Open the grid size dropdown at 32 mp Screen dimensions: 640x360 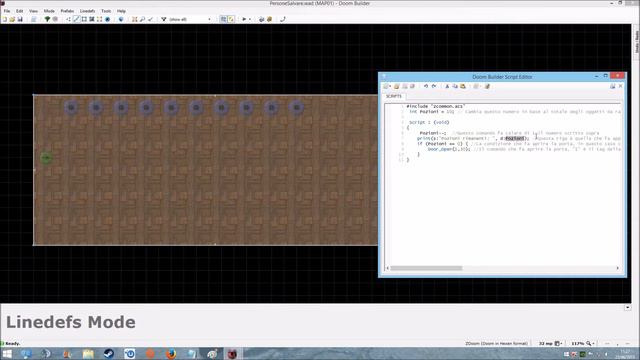click(x=558, y=344)
